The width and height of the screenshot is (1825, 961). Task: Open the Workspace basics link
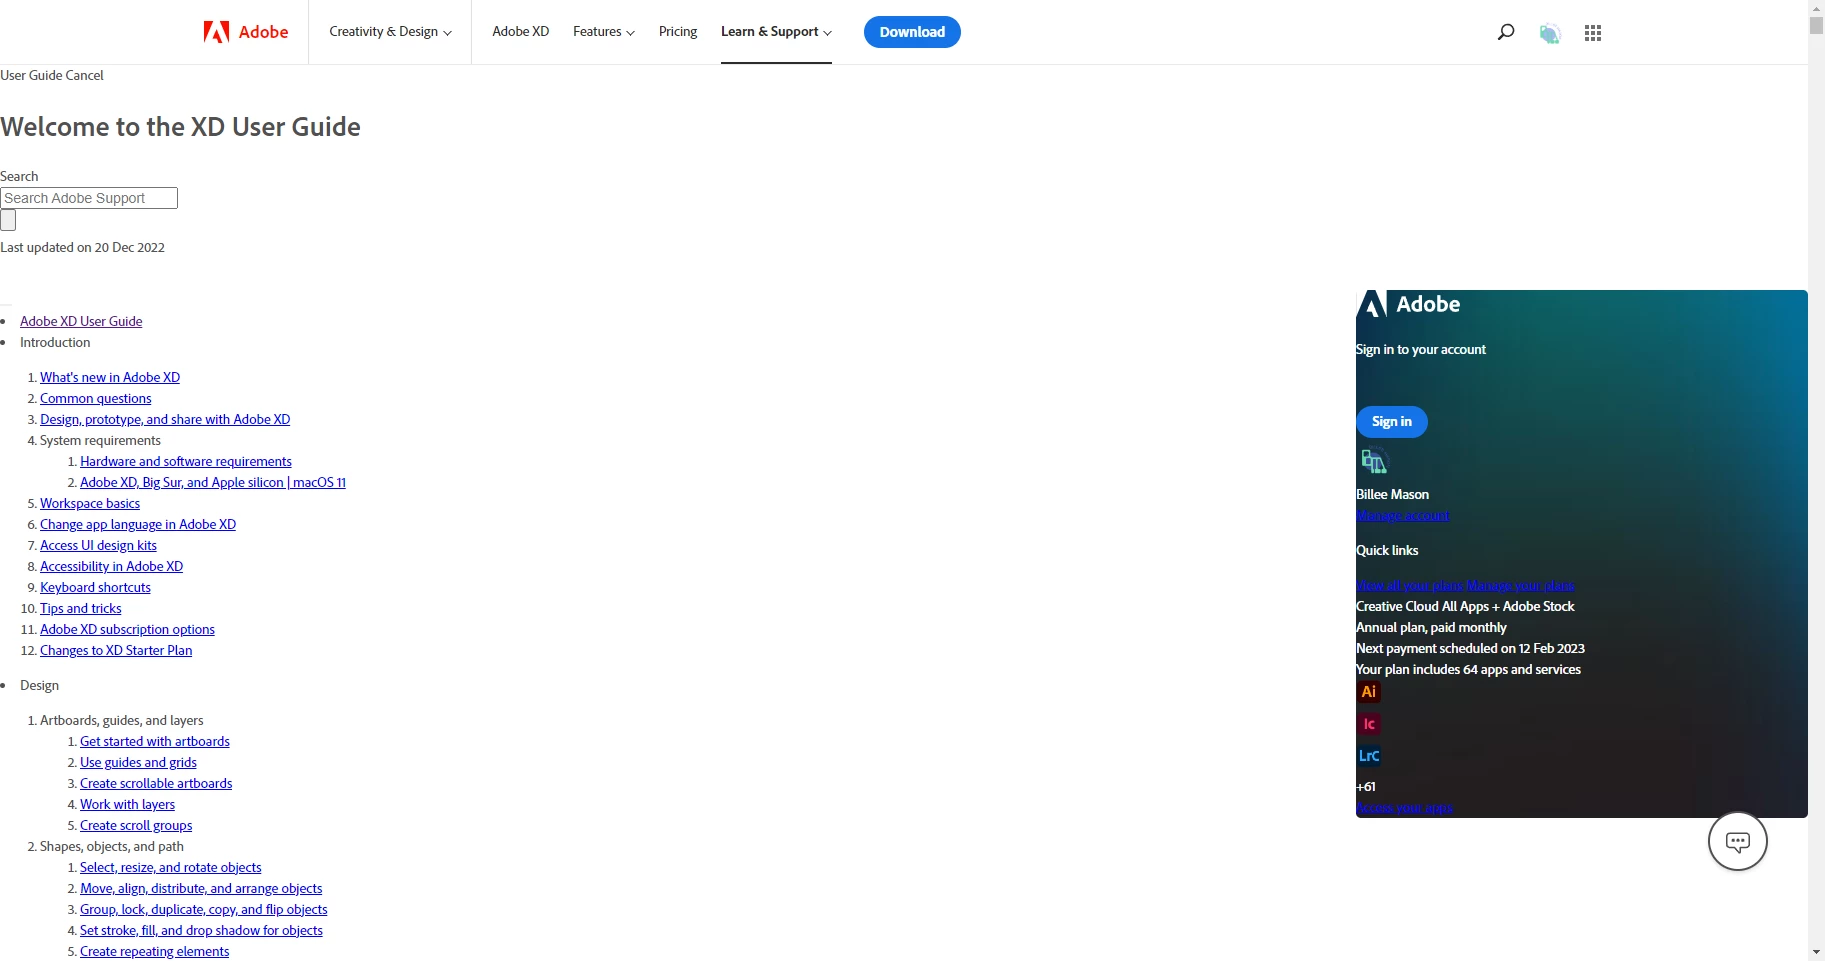tap(90, 503)
